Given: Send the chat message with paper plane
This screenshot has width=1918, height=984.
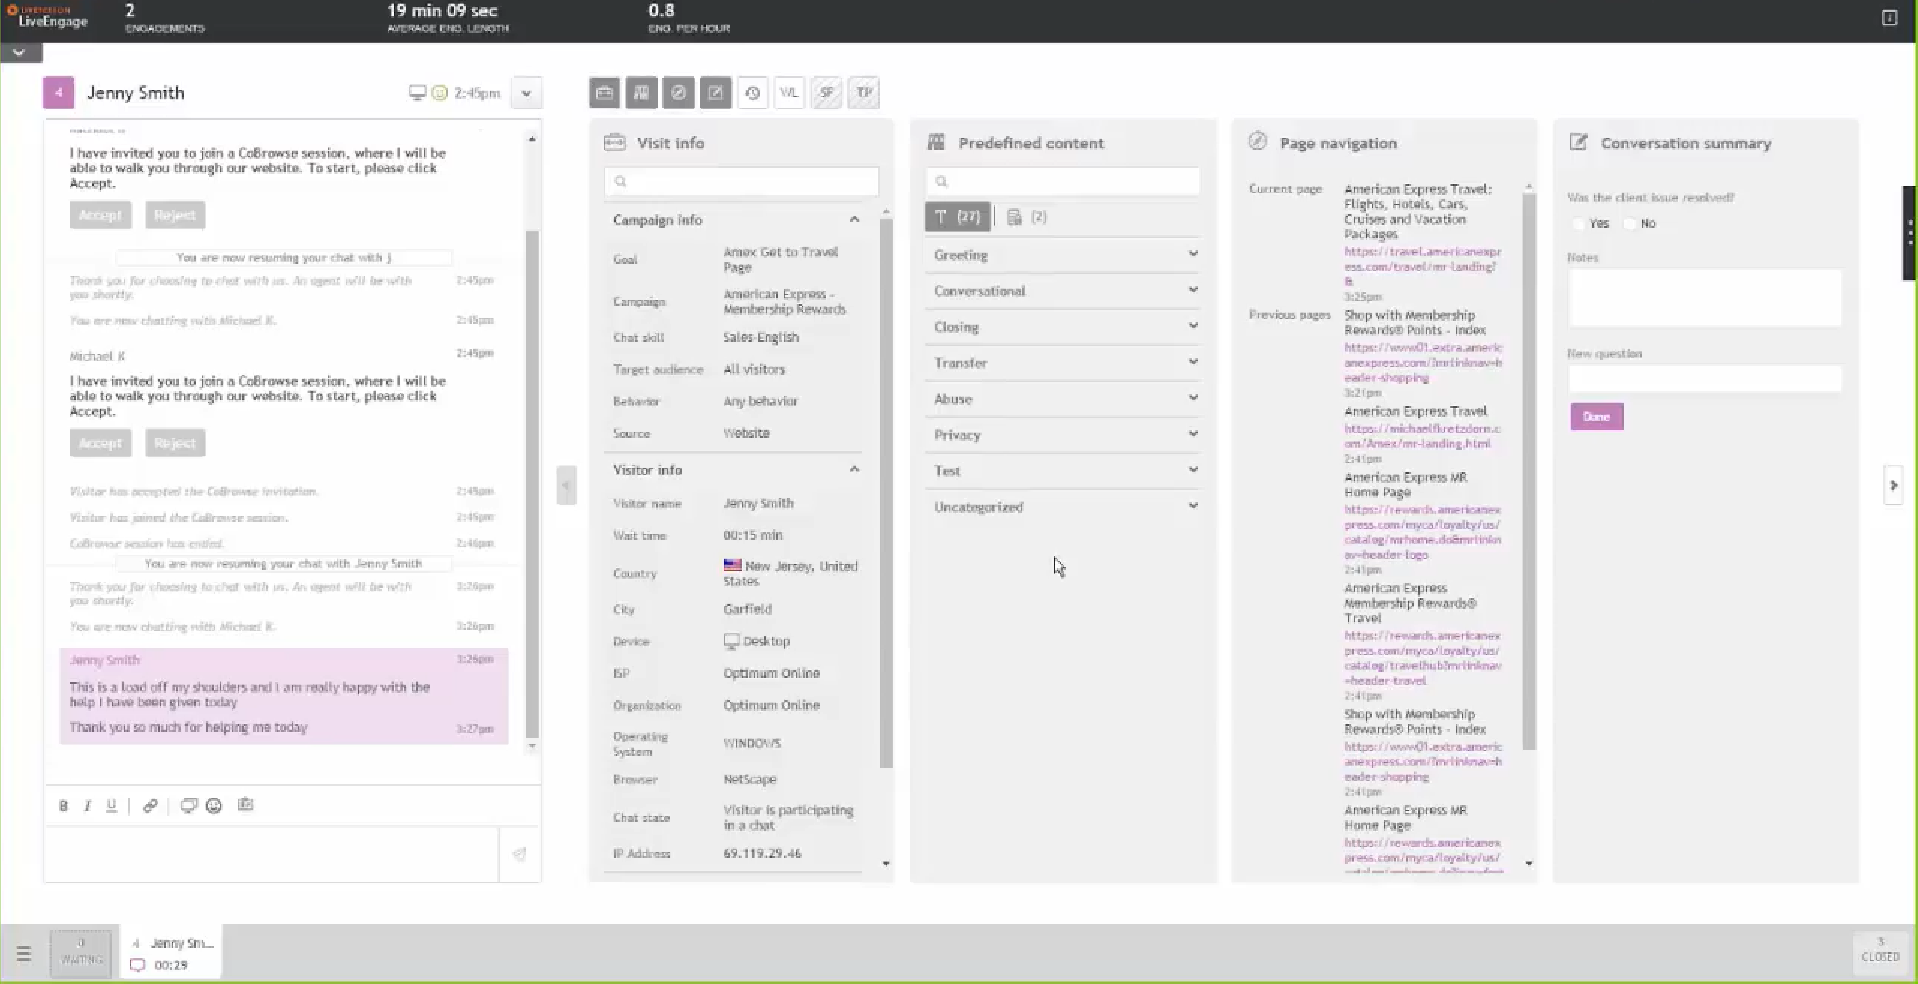Looking at the screenshot, I should point(520,854).
